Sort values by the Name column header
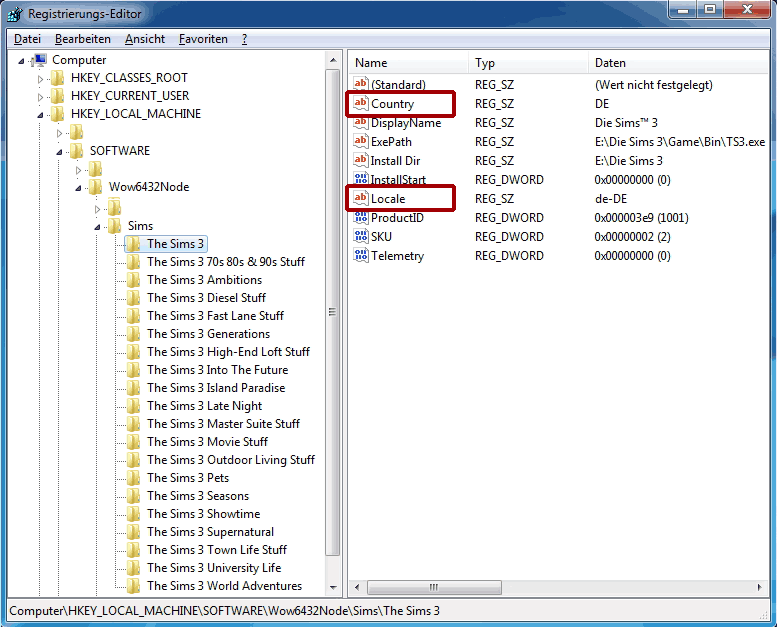 tap(409, 63)
